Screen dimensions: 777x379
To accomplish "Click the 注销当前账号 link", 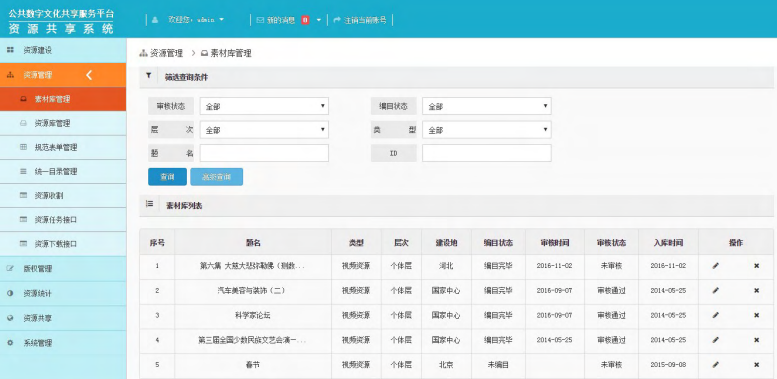I will (x=365, y=20).
